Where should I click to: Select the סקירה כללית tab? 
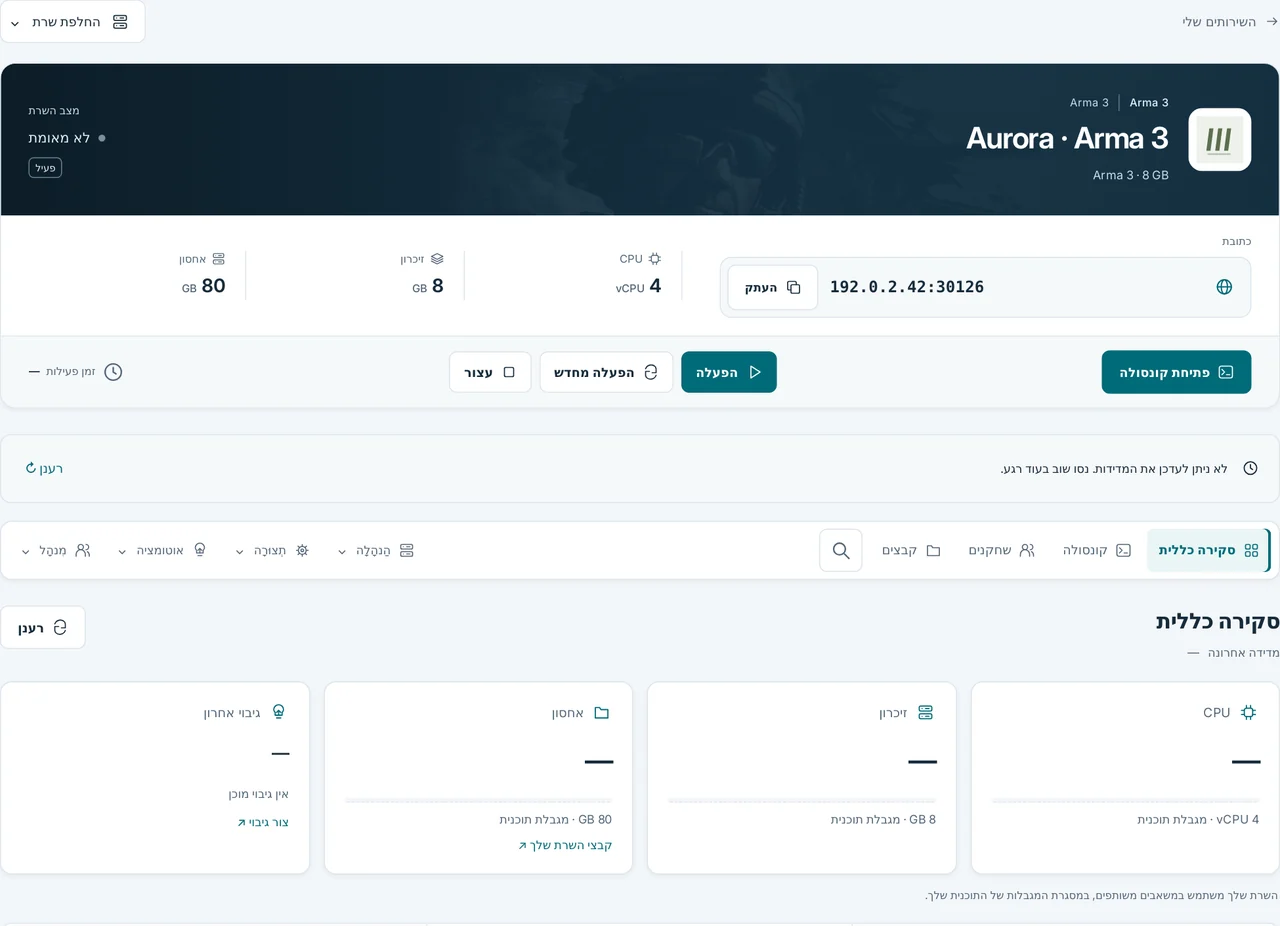(1208, 550)
